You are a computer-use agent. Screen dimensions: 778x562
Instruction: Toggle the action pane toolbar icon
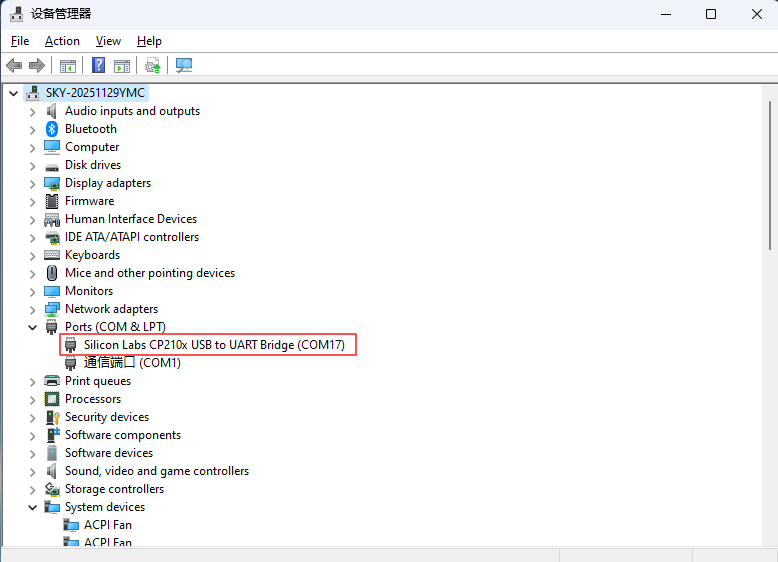click(122, 65)
